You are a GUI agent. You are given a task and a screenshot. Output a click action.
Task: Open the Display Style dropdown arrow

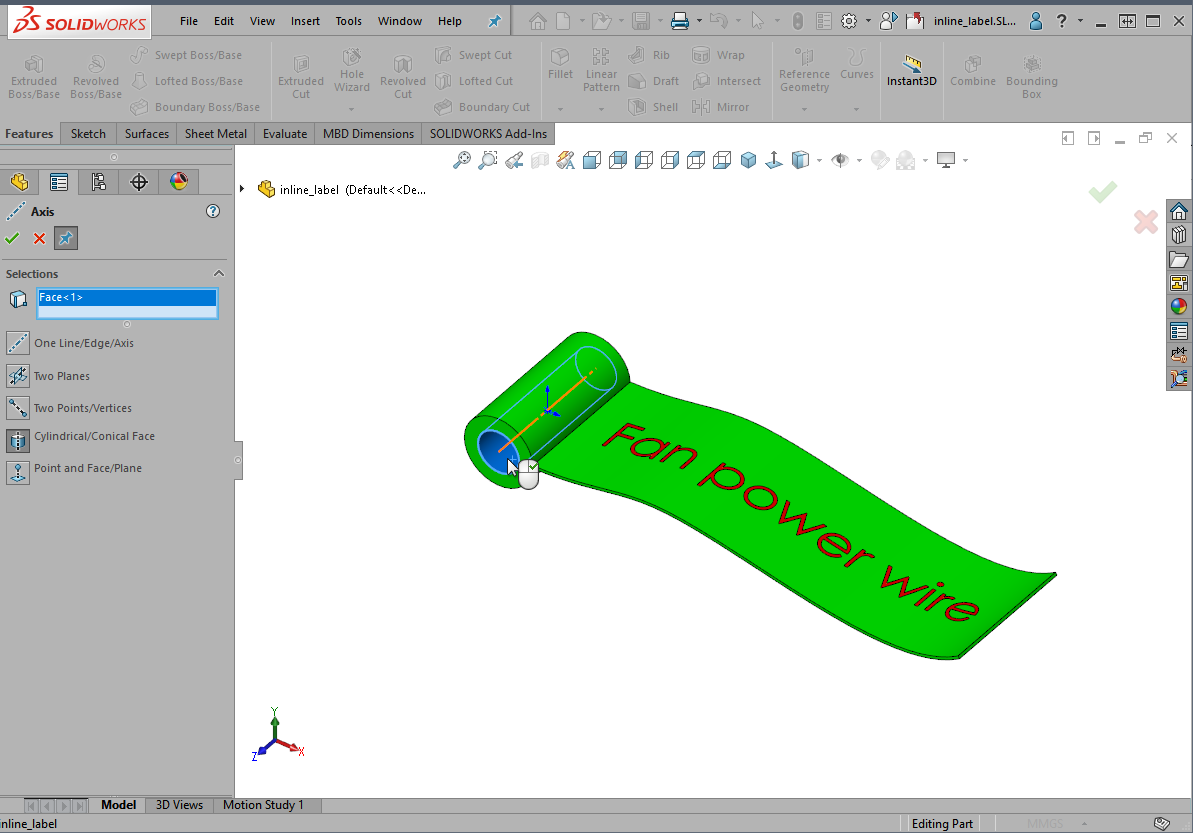tap(819, 161)
